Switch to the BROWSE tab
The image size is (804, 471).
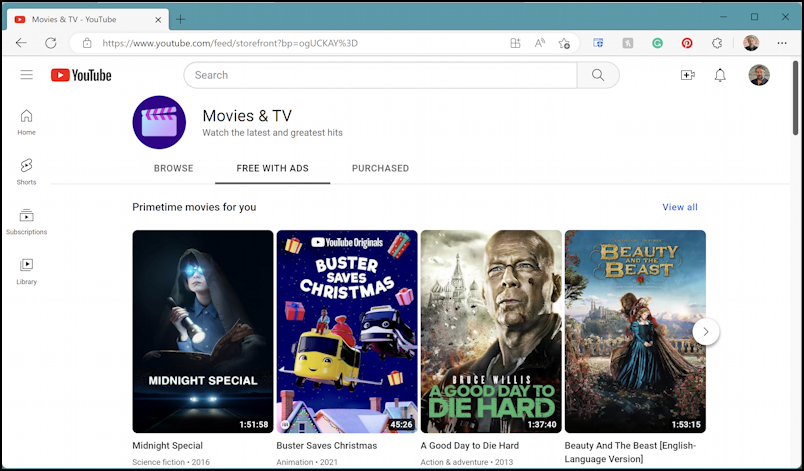pyautogui.click(x=174, y=168)
